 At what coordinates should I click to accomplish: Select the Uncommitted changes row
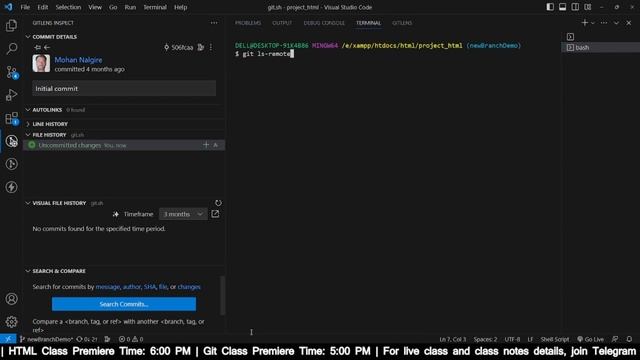point(124,145)
